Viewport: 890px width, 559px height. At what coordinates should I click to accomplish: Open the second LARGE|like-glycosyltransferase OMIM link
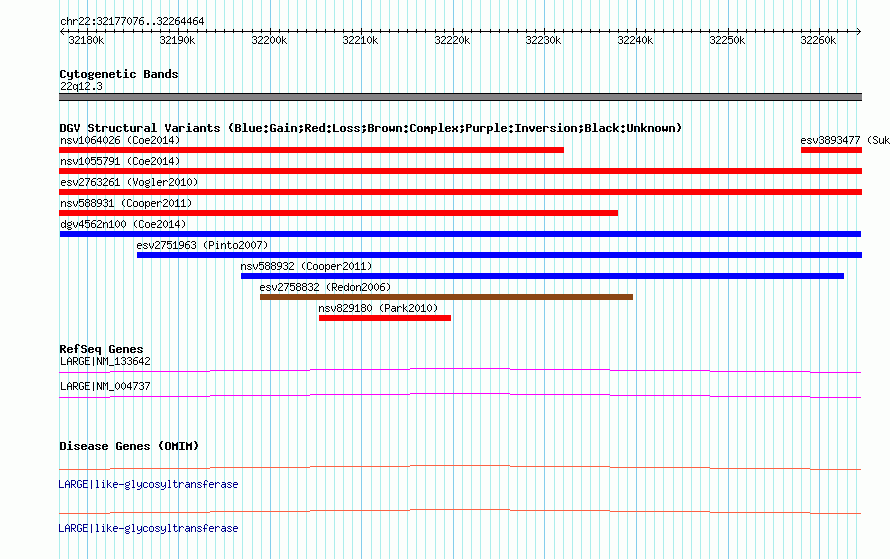coord(148,528)
